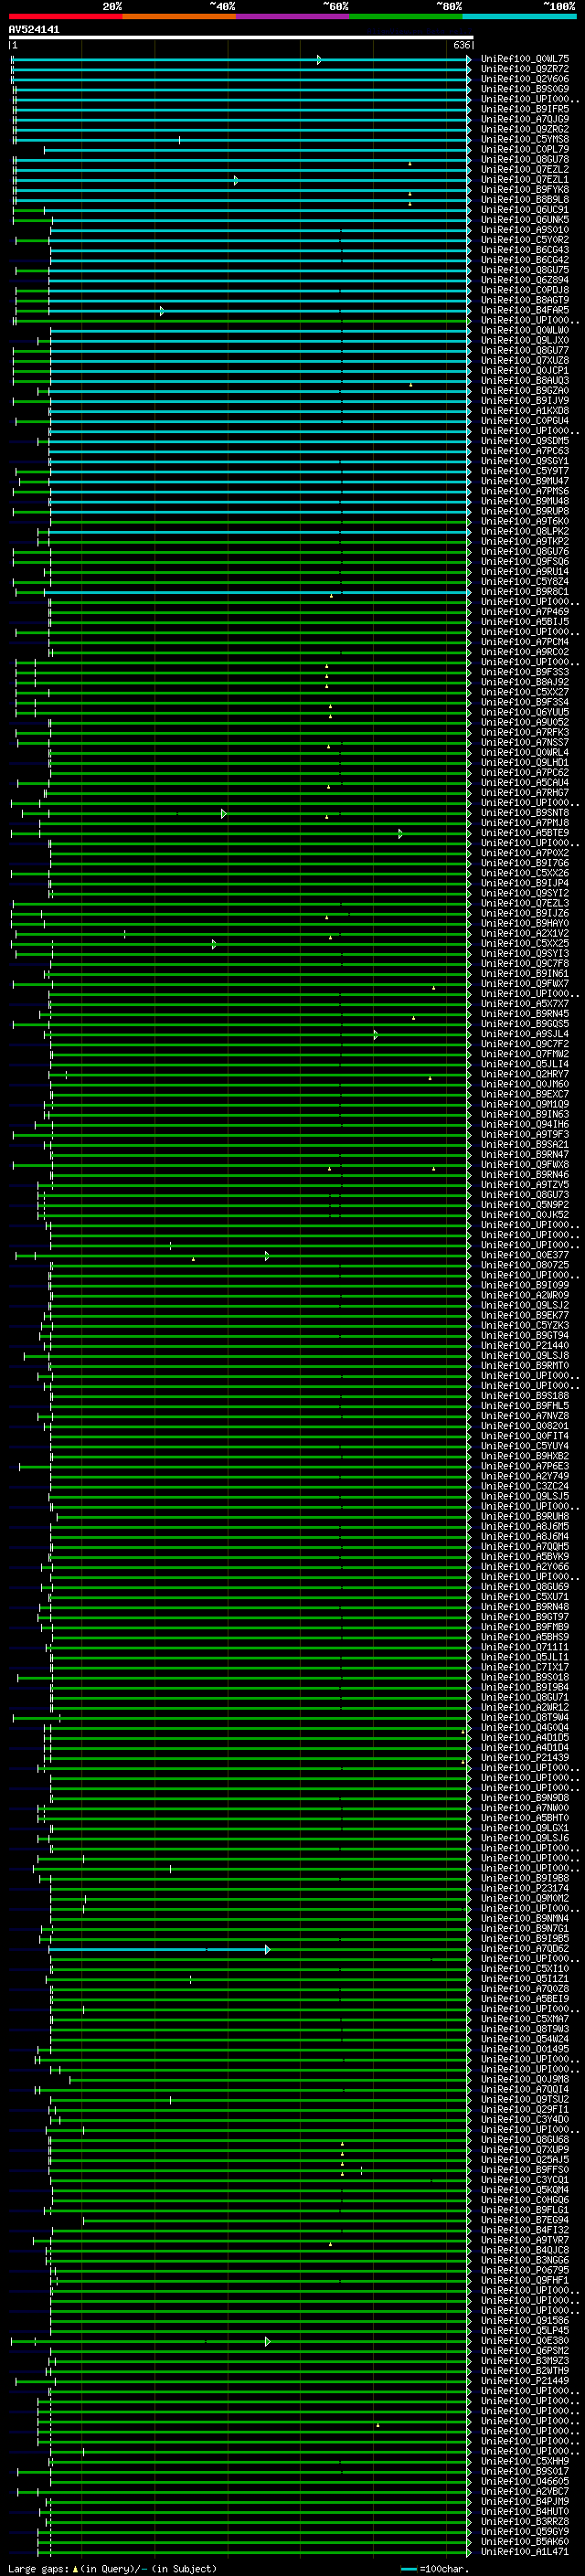The image size is (585, 2576).
Task: Click label UniRef100_C5YMS8
Action: point(525,139)
